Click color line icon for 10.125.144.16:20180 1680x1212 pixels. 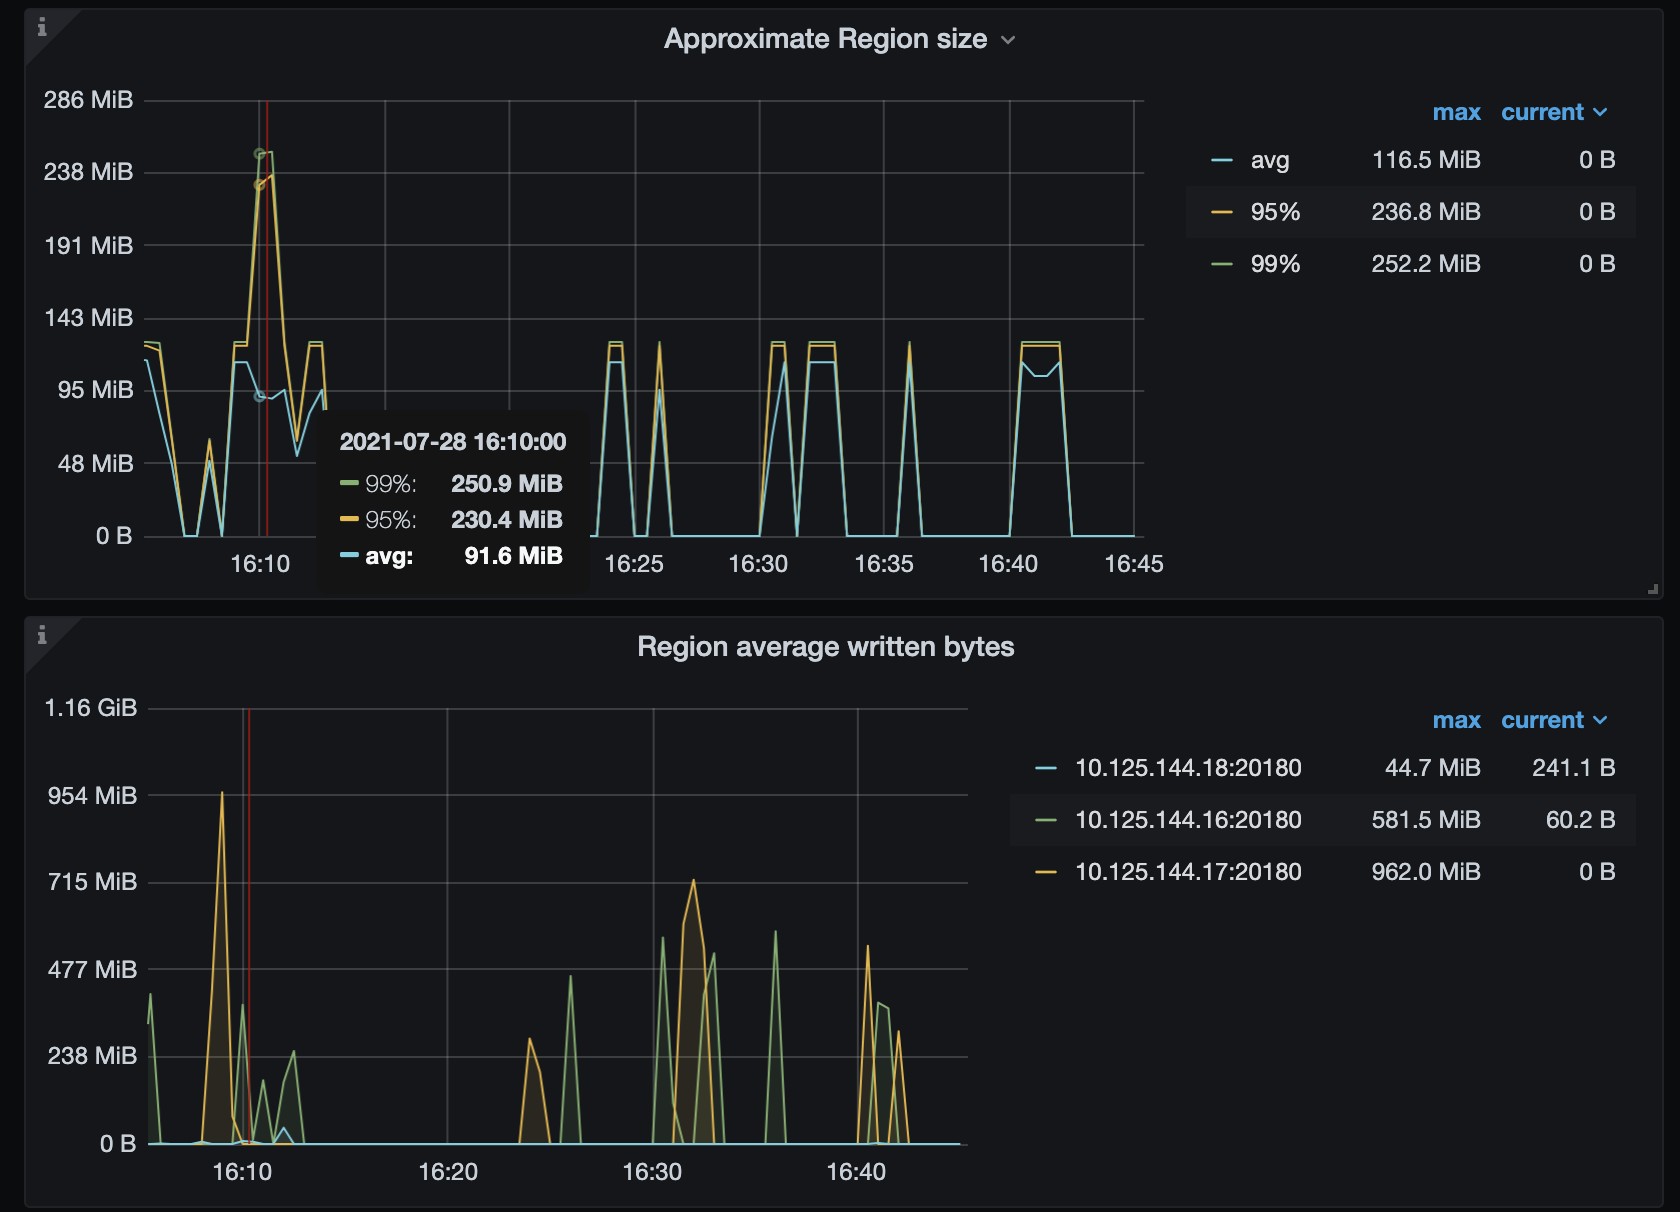coord(1046,820)
